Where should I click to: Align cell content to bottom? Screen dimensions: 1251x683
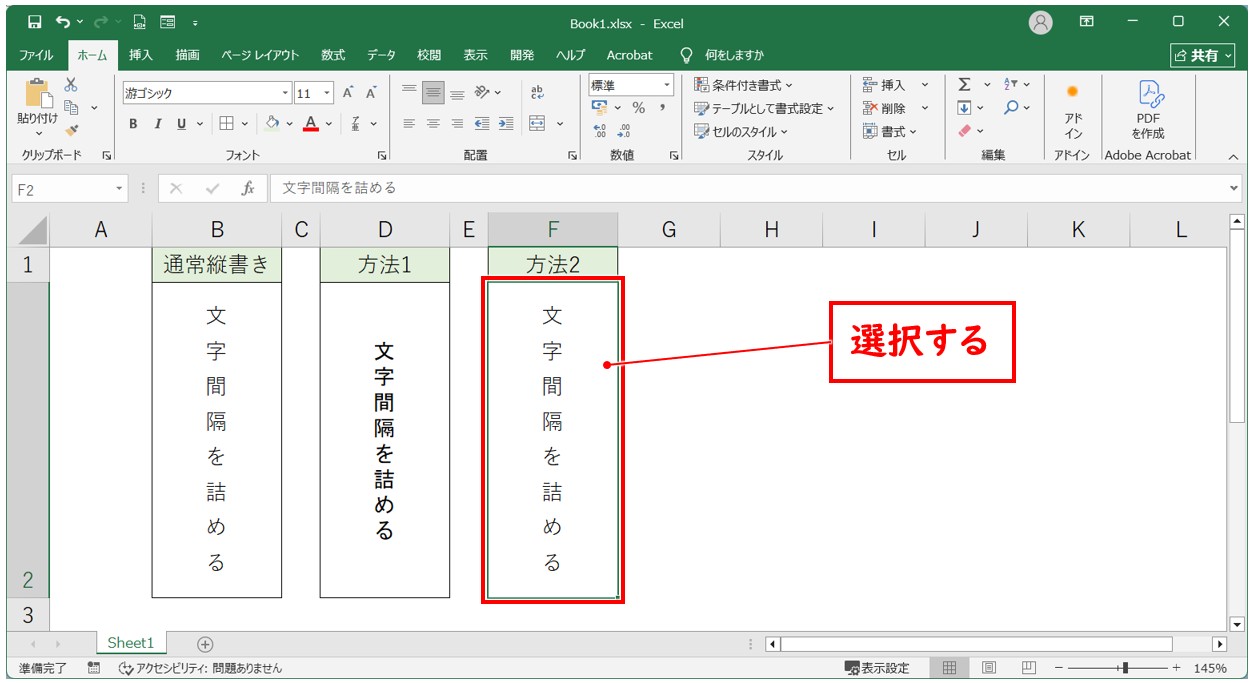(457, 93)
